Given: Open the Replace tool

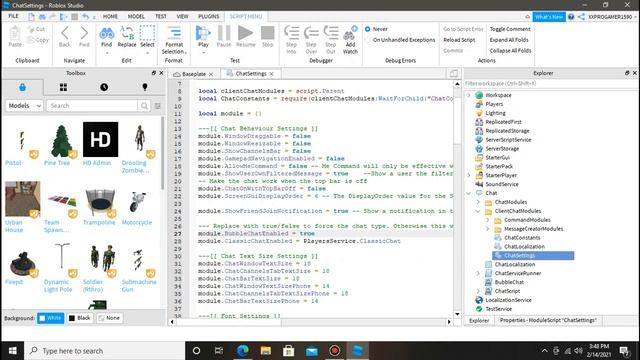Looking at the screenshot, I should pyautogui.click(x=127, y=33).
